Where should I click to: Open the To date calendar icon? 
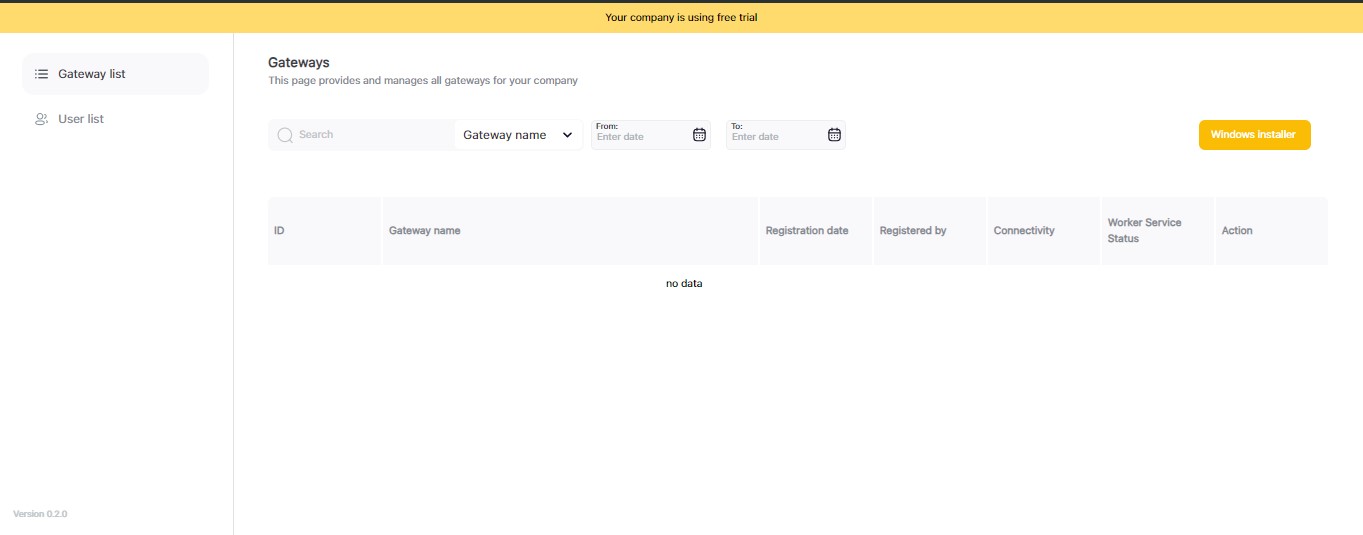click(834, 135)
